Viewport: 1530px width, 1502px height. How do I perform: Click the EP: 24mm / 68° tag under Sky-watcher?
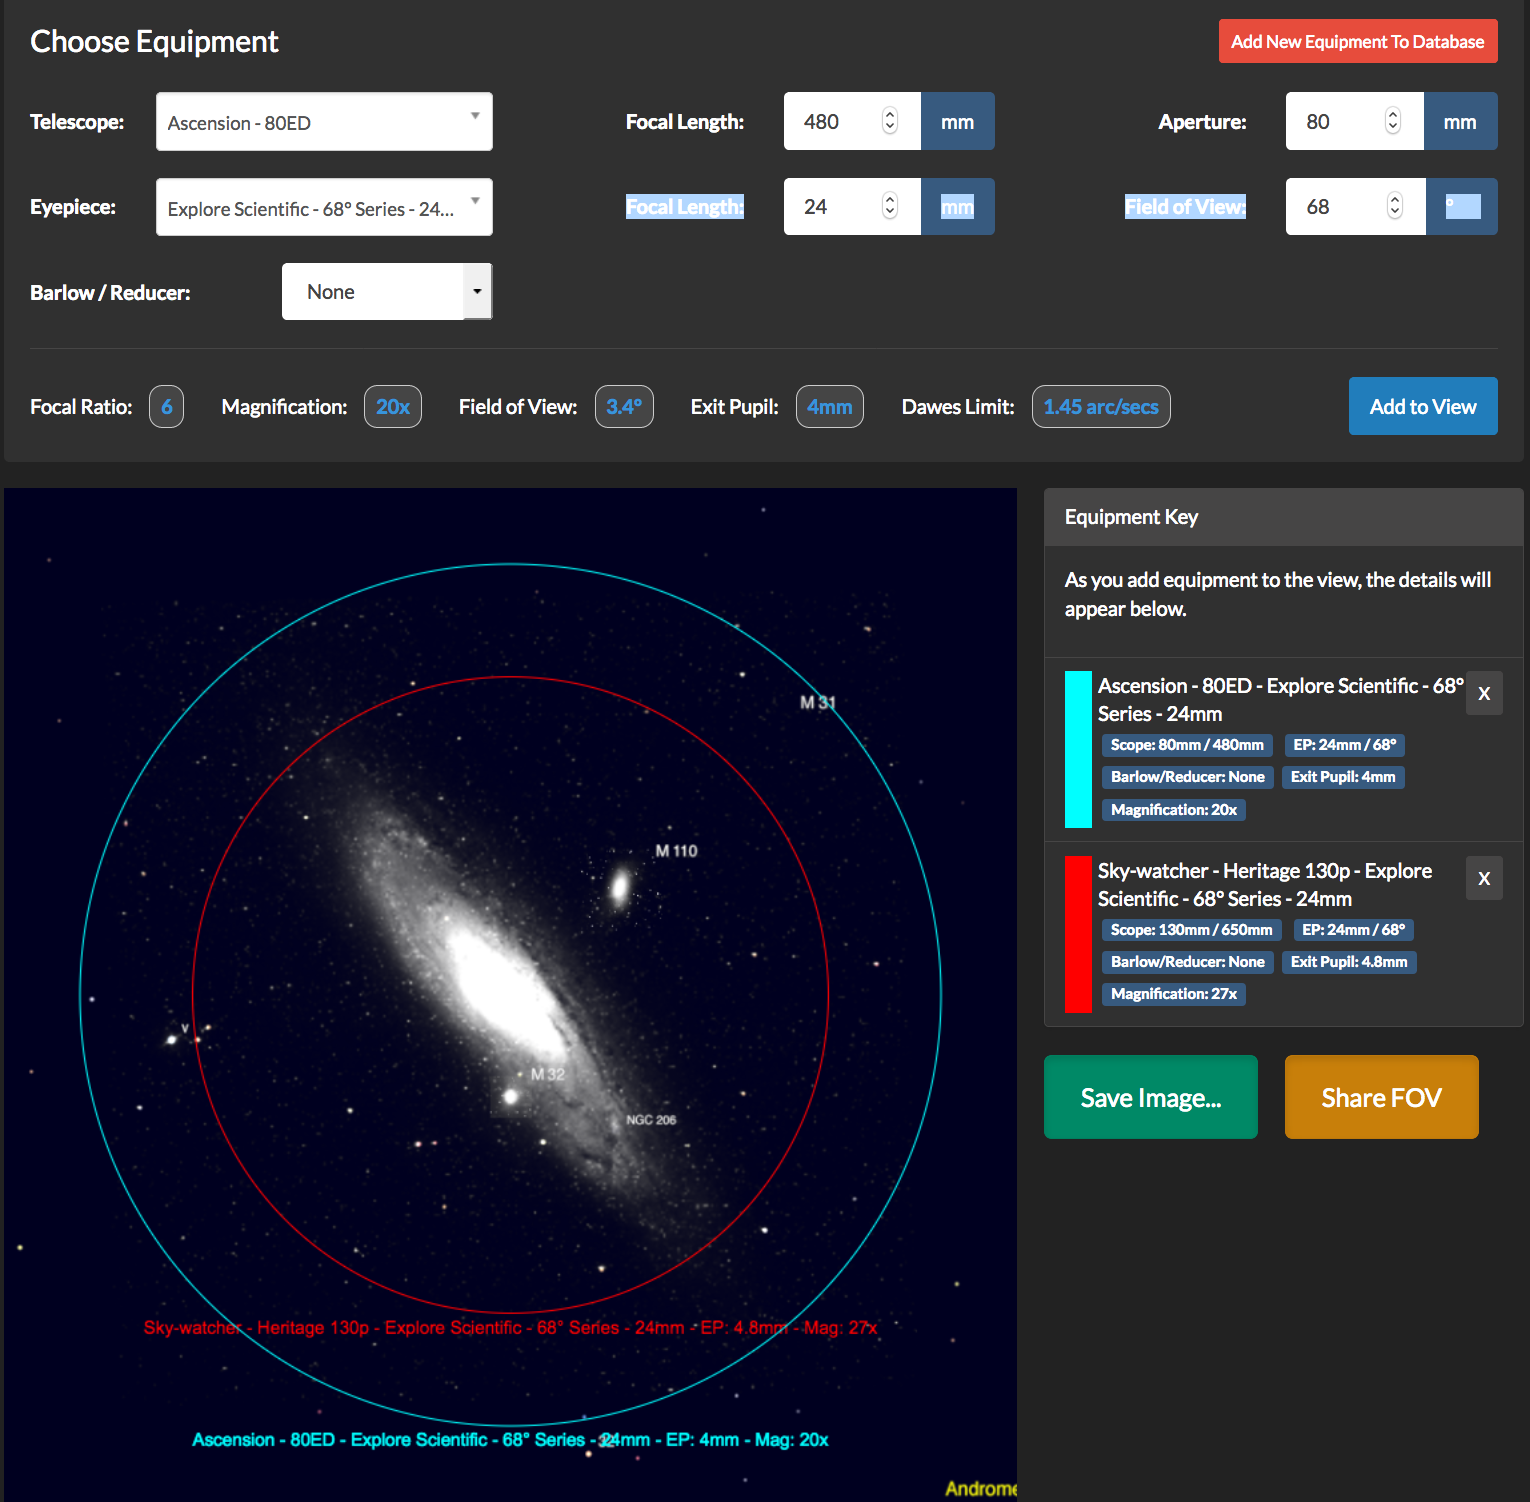[x=1353, y=930]
